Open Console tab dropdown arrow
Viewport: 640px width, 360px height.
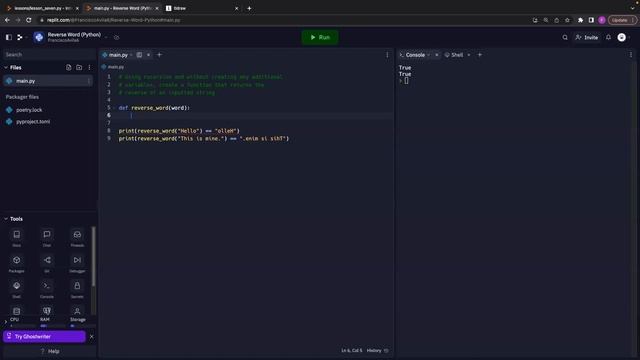point(428,55)
